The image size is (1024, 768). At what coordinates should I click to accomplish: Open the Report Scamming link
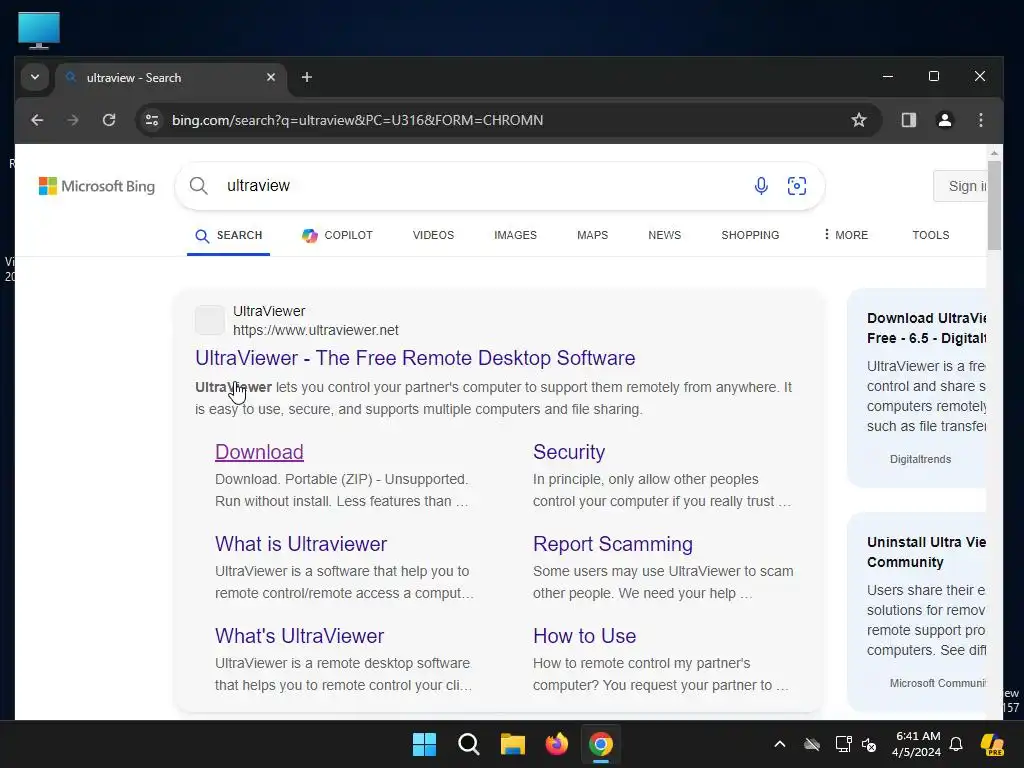(613, 544)
